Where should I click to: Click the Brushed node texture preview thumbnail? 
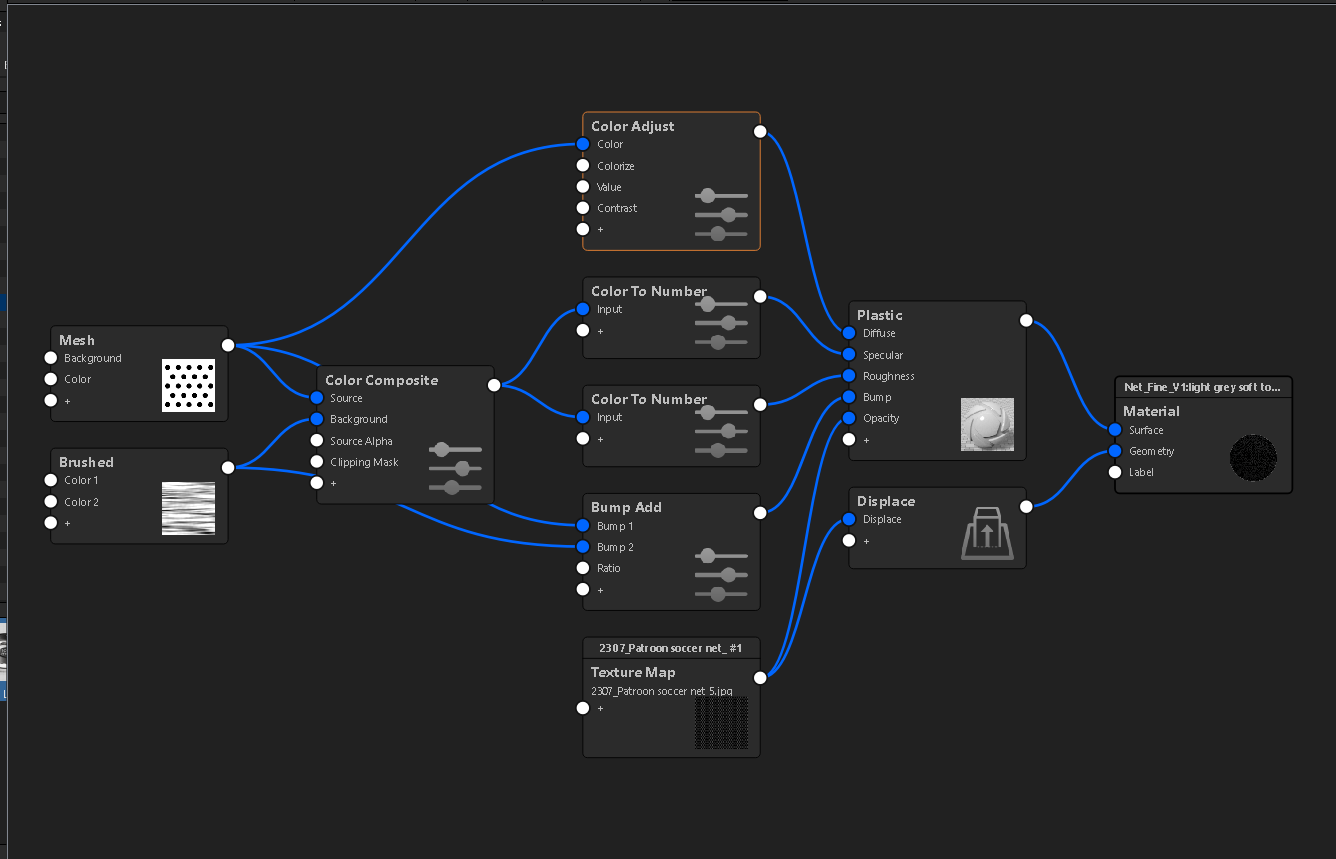188,508
